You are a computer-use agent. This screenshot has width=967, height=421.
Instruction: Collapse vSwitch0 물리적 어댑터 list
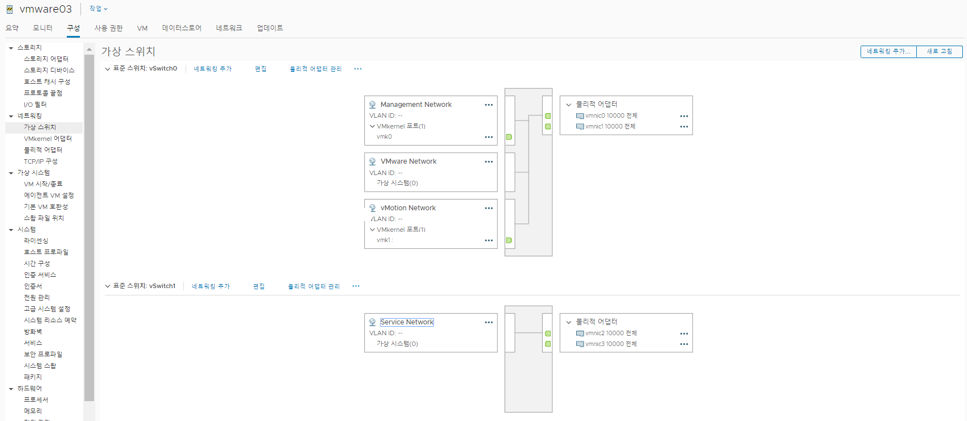pos(569,105)
